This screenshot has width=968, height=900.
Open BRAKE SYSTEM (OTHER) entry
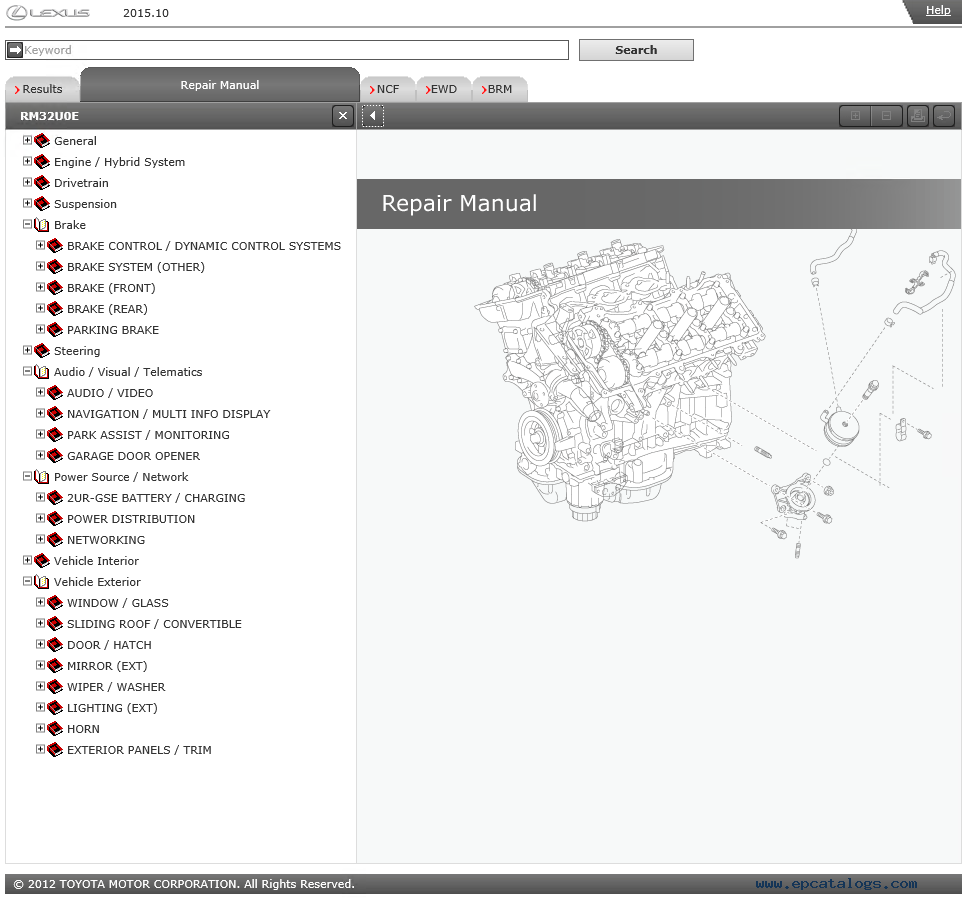coord(136,267)
